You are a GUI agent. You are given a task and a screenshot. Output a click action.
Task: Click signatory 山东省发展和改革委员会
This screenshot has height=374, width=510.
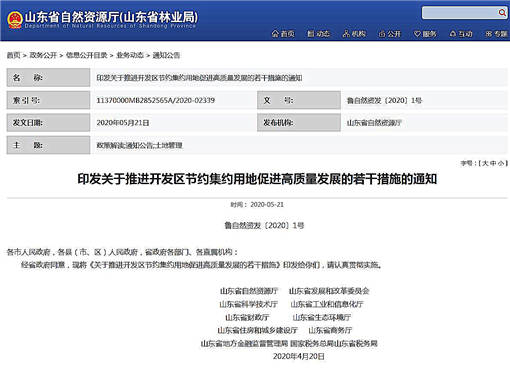329,291
